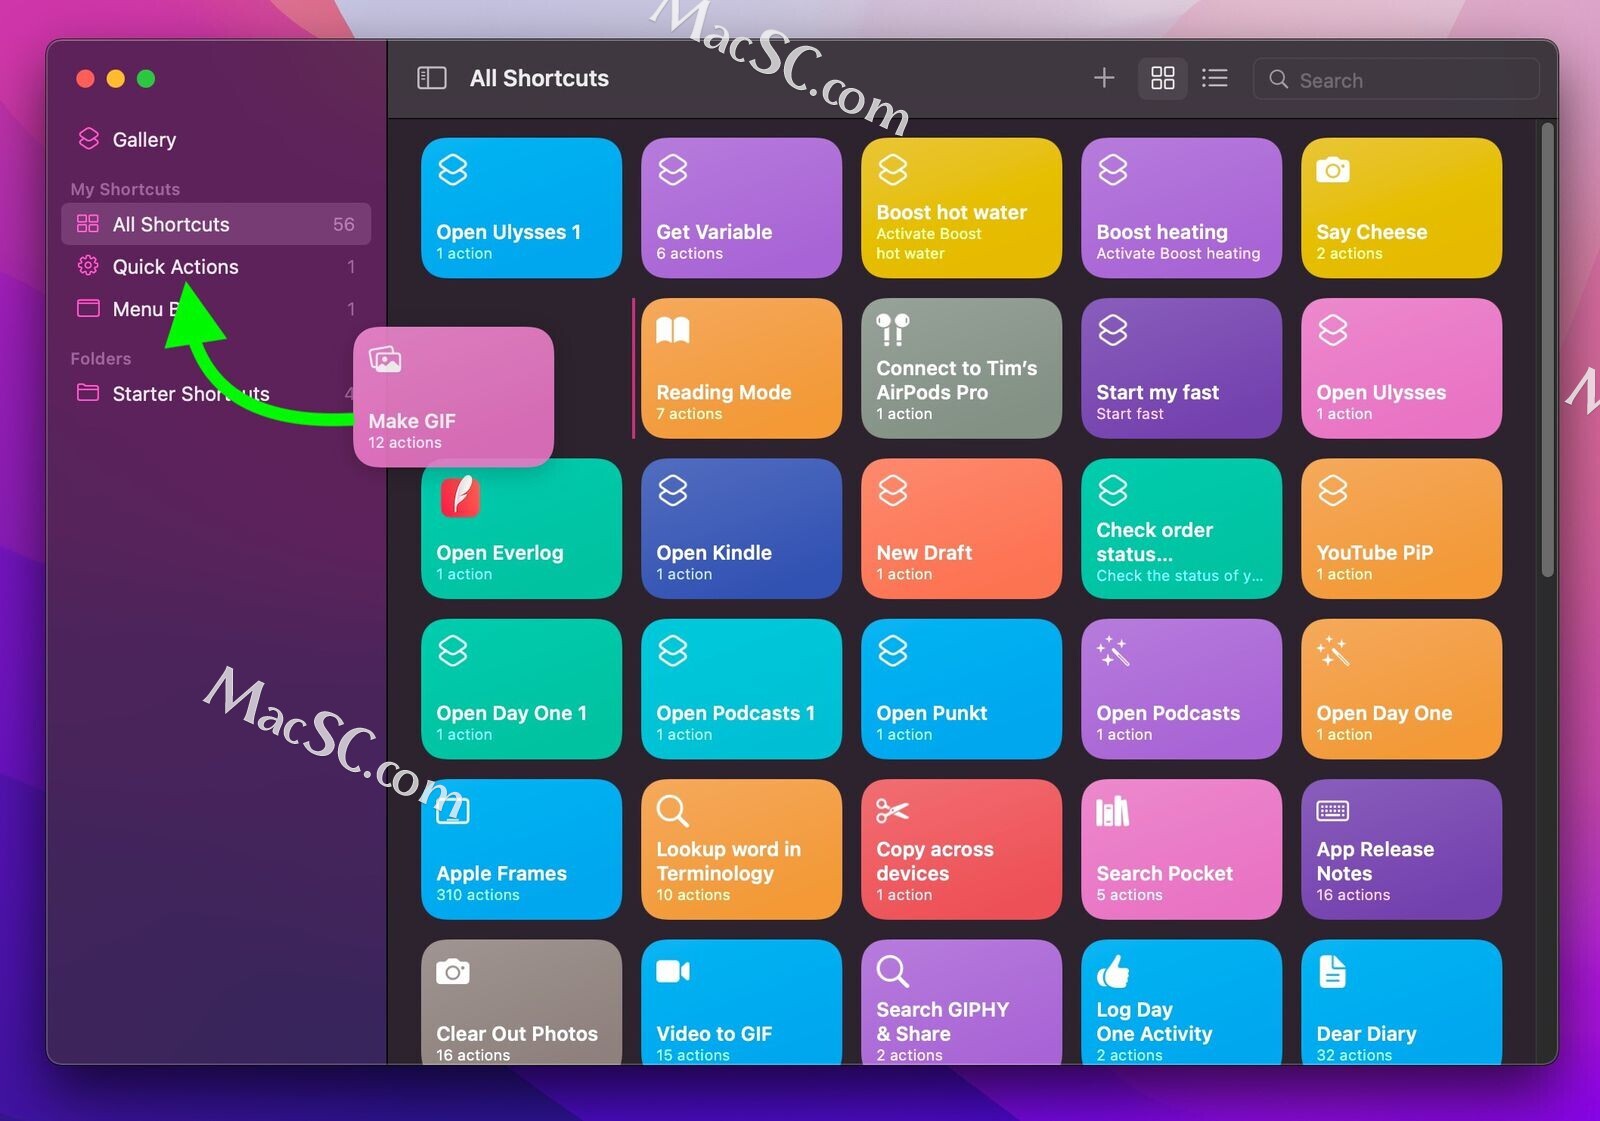Click the layers icon on New Draft tile

(x=892, y=490)
